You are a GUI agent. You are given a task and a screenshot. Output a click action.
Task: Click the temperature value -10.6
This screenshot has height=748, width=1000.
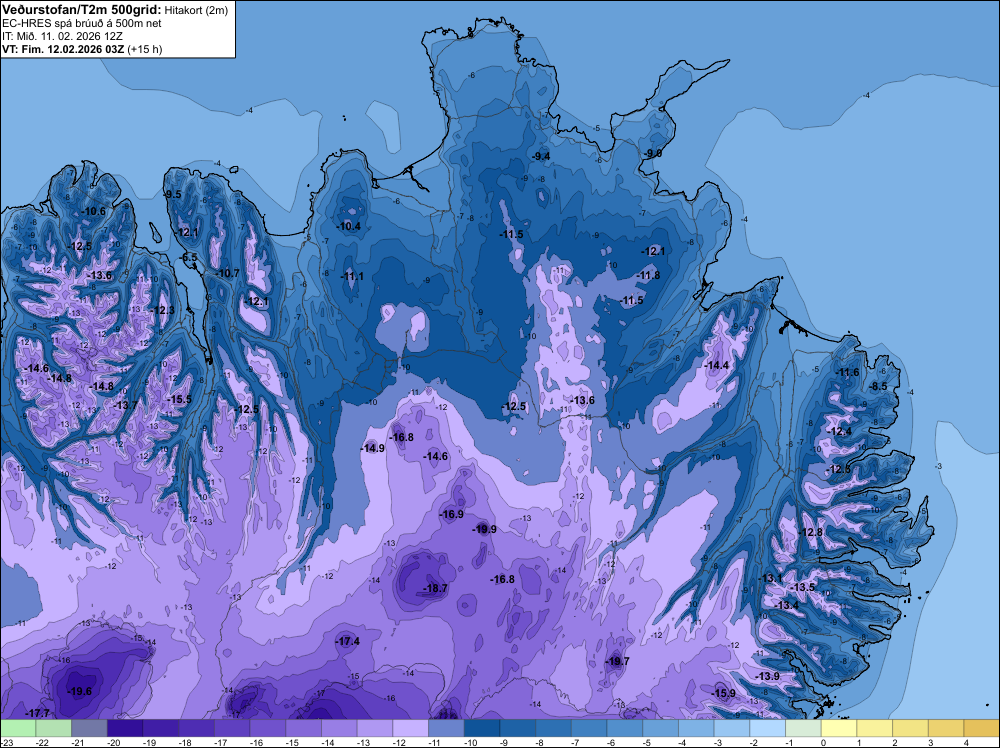click(x=94, y=211)
